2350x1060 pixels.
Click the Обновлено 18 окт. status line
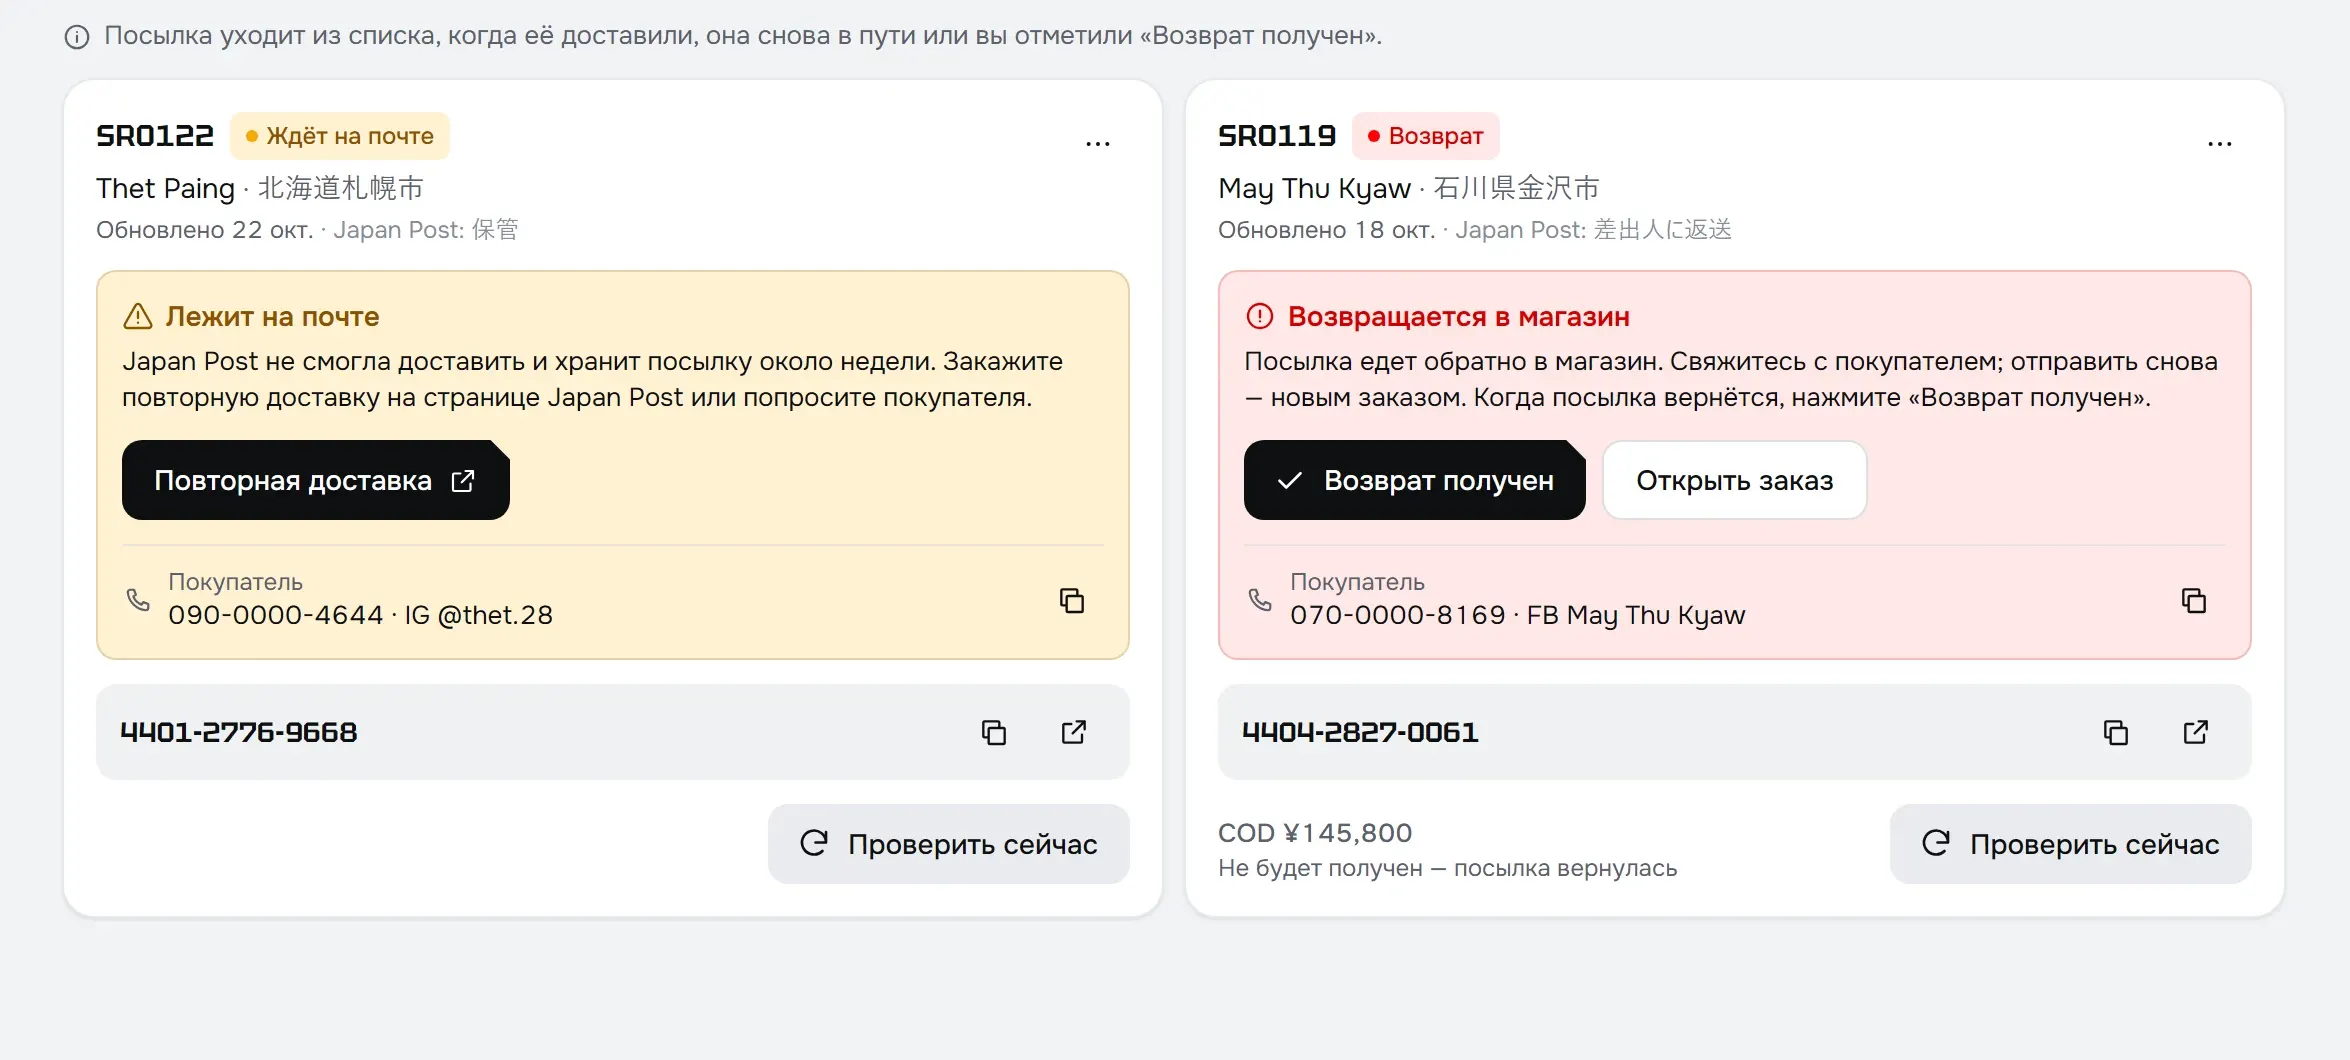[1475, 230]
